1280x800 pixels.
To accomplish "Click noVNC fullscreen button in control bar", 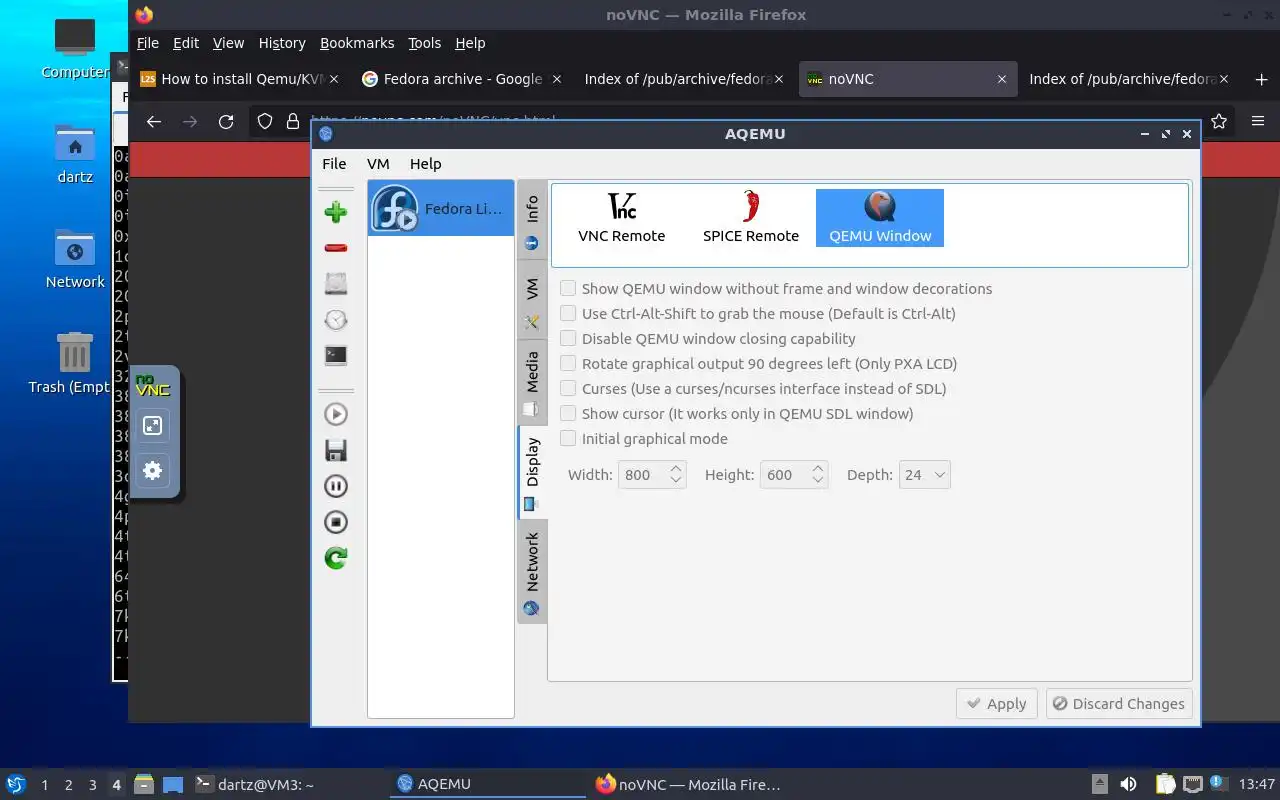I will point(153,426).
